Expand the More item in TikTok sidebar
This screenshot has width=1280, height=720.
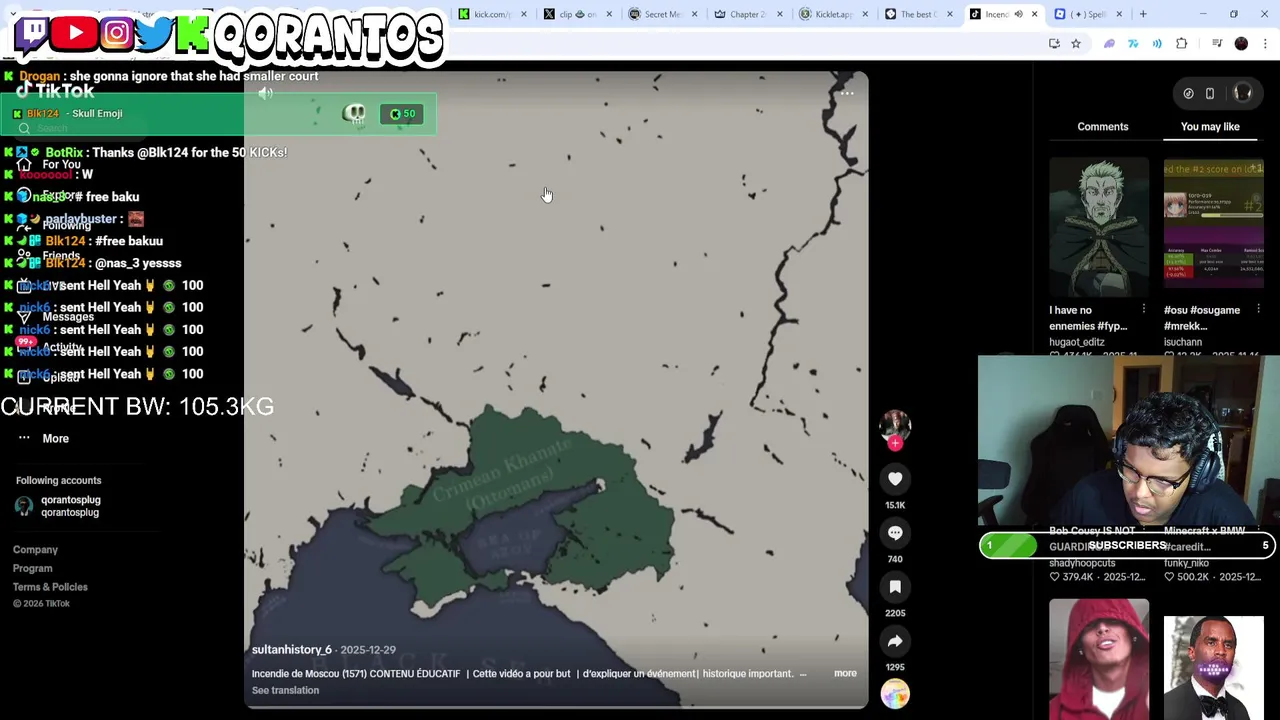[x=56, y=438]
